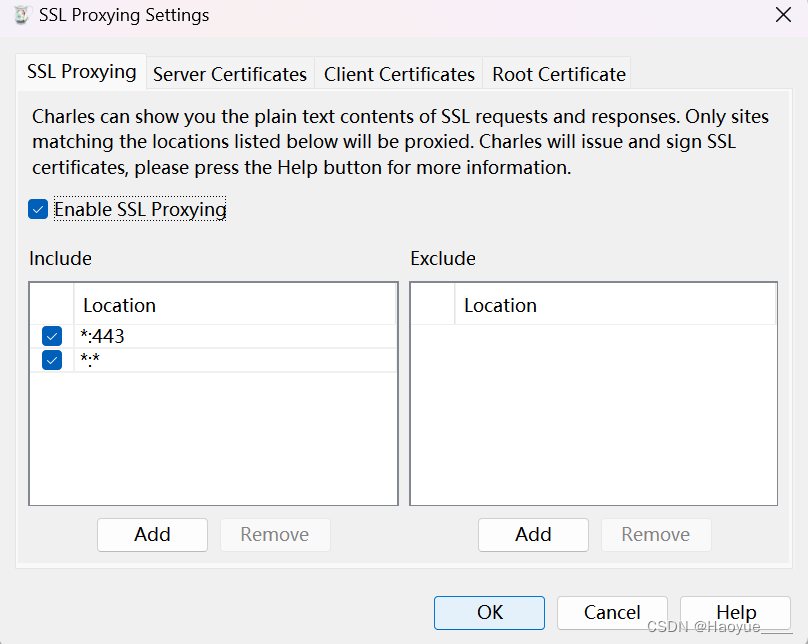The height and width of the screenshot is (644, 808).
Task: Click Add under the Exclude list
Action: pyautogui.click(x=533, y=535)
